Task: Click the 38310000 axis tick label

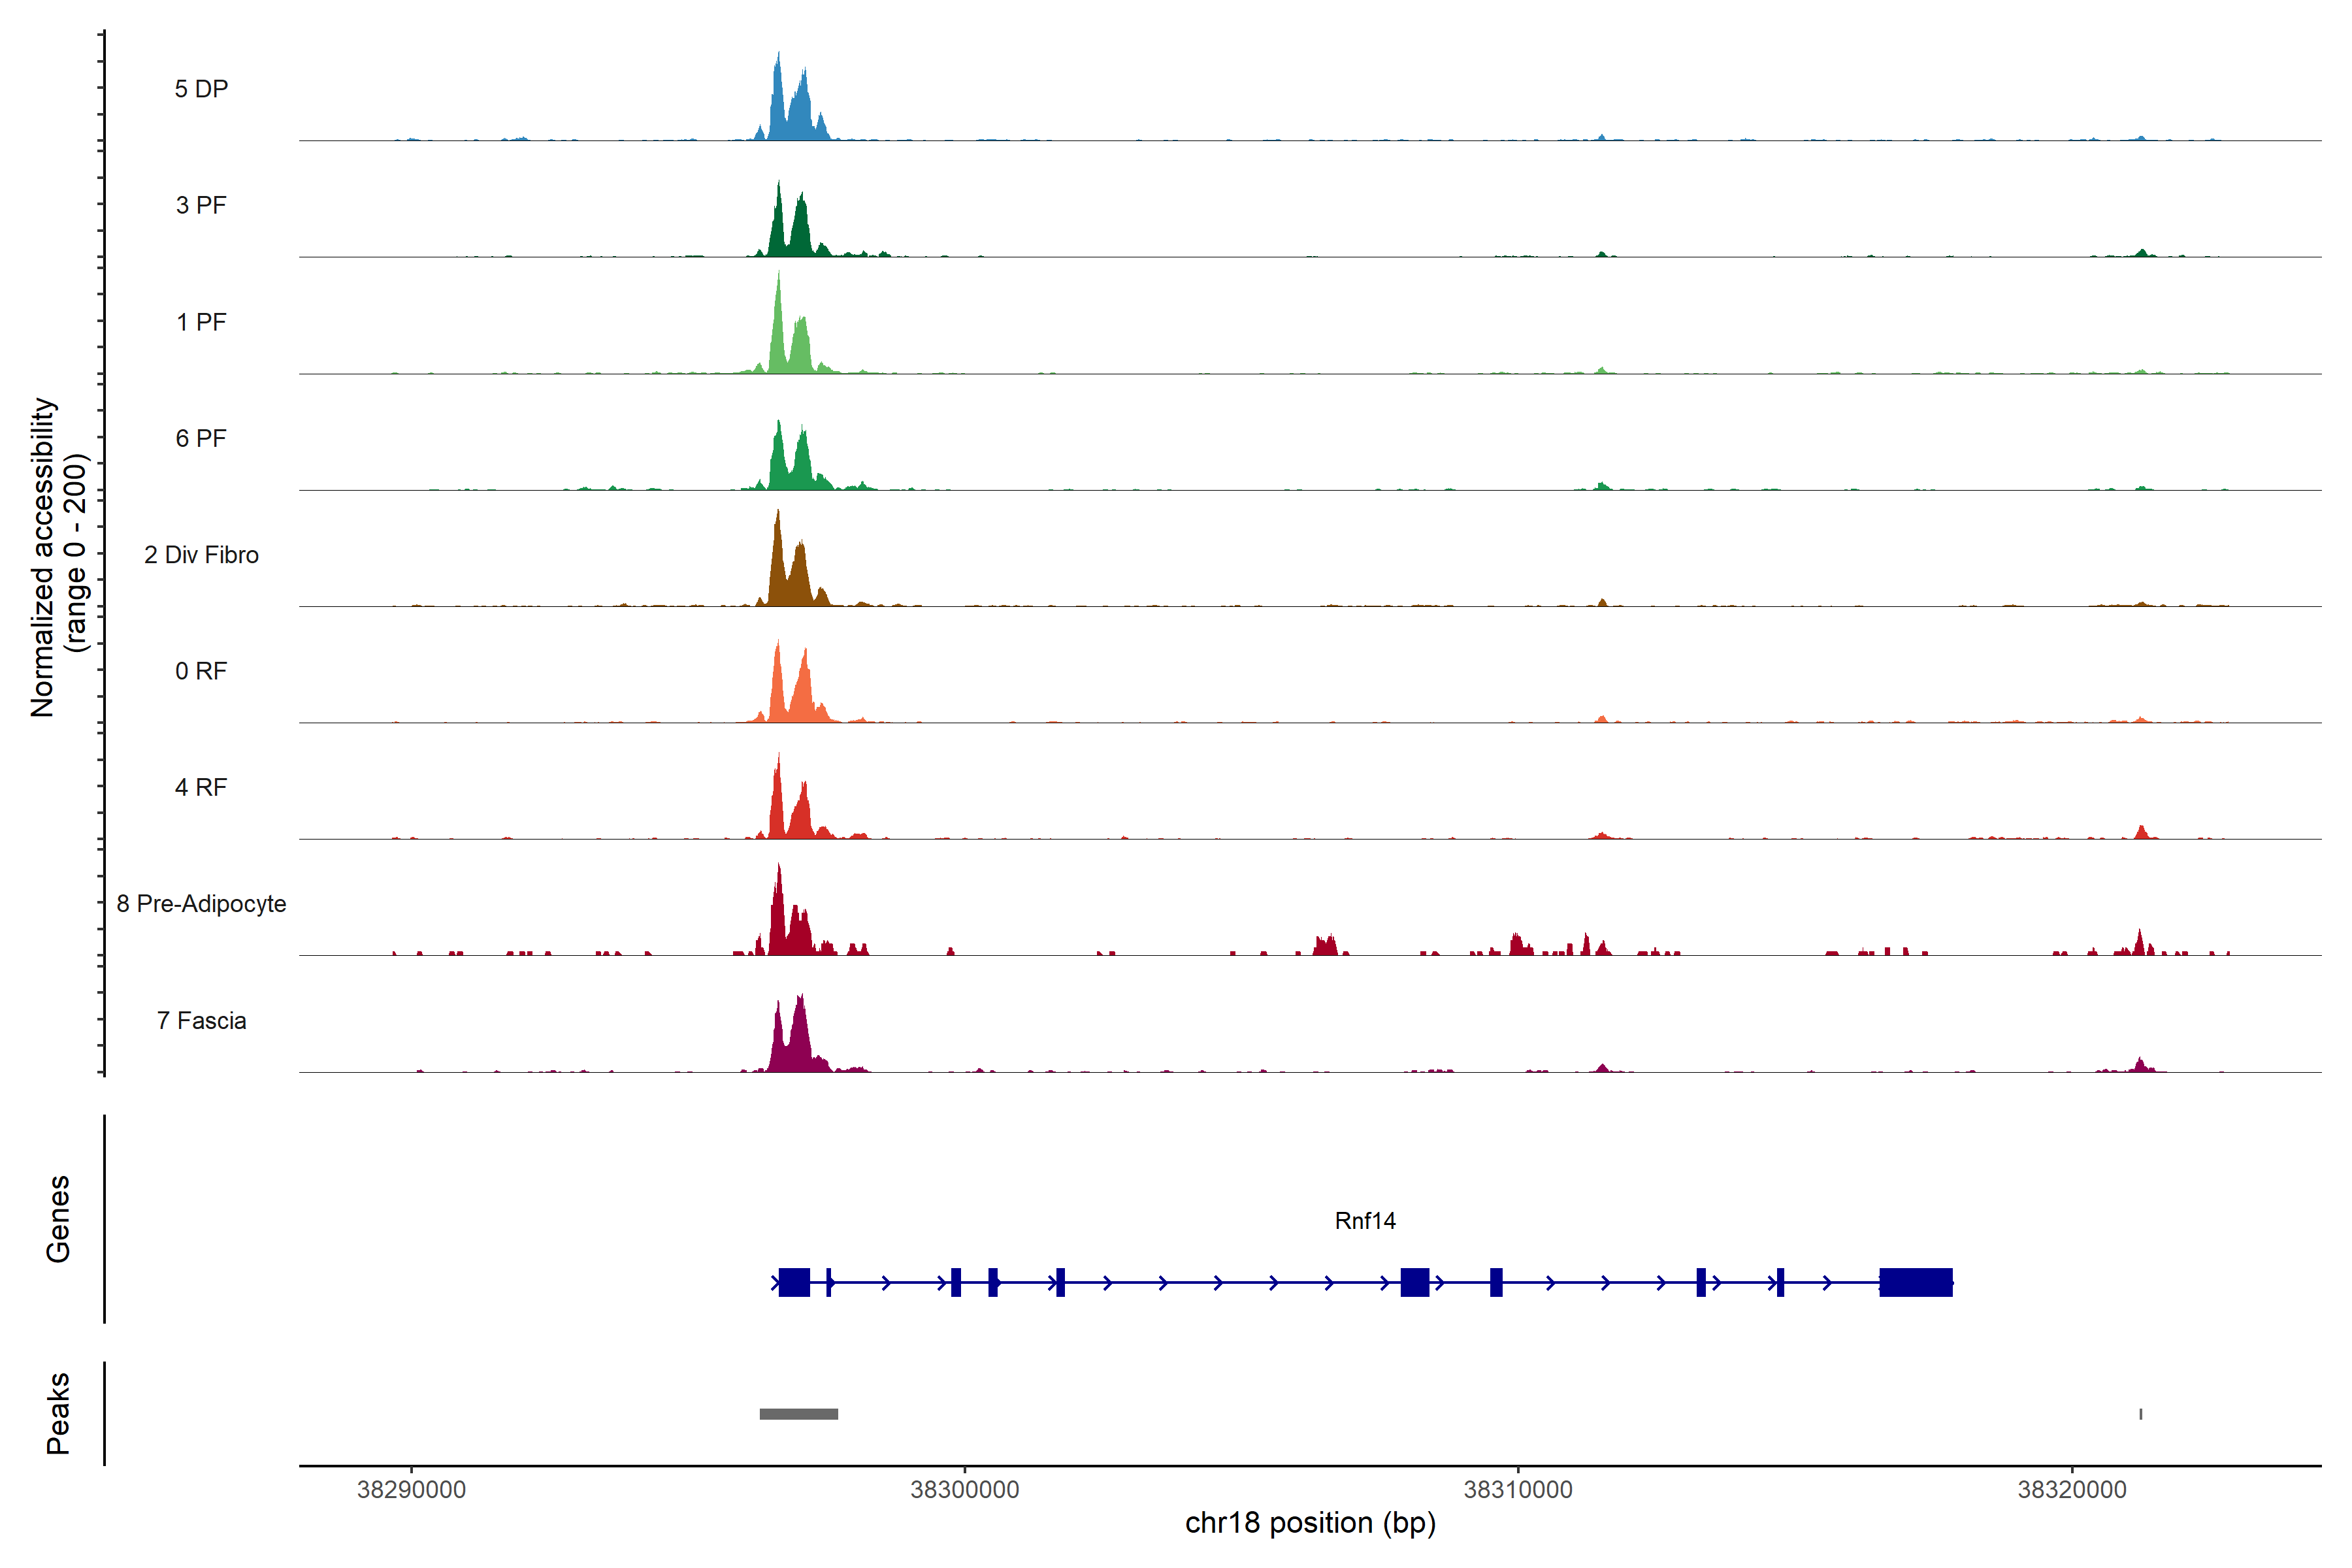Action: tap(1518, 1490)
